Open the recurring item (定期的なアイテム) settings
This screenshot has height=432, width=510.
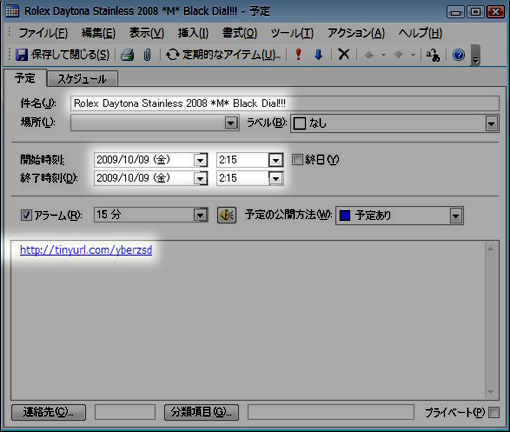click(x=223, y=55)
